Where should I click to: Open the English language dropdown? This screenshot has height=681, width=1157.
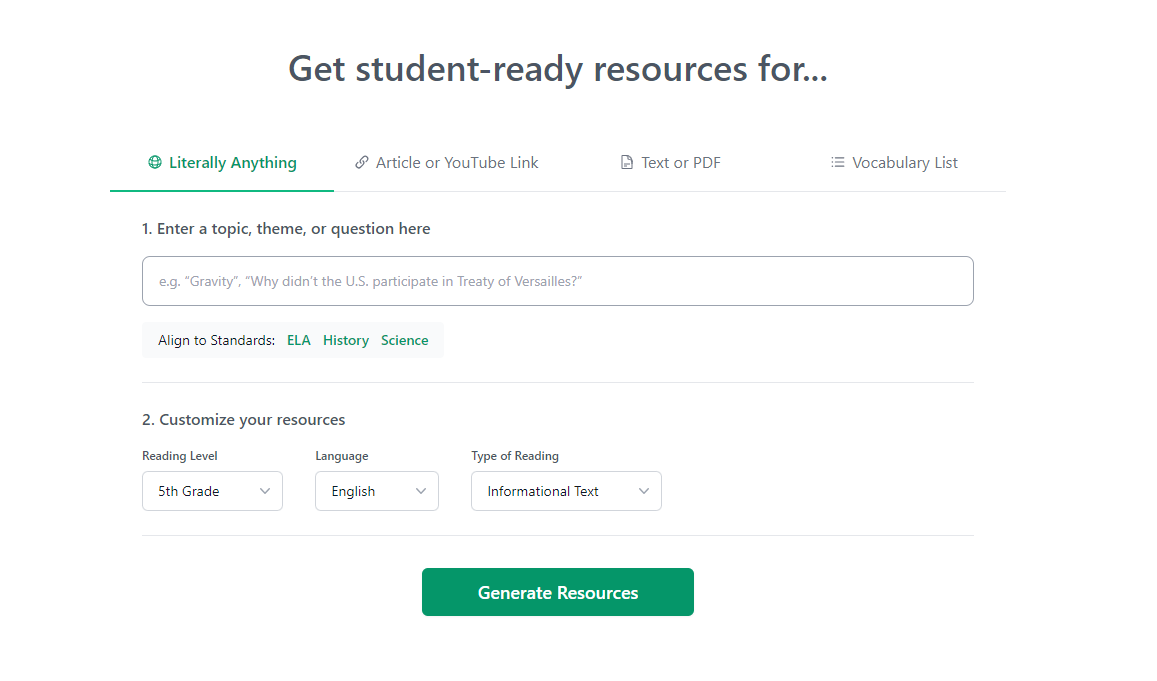point(376,491)
